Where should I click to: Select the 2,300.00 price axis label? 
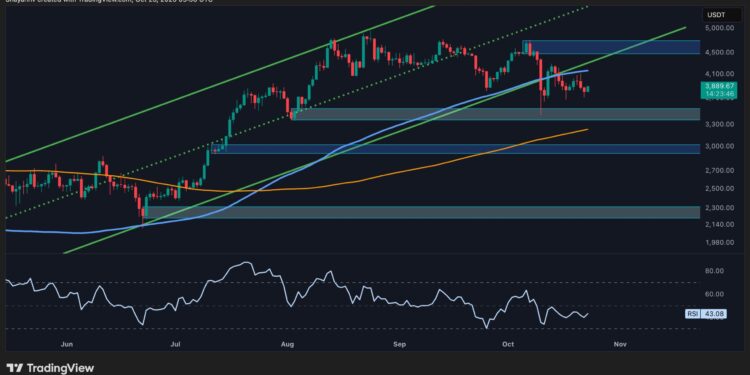click(718, 208)
